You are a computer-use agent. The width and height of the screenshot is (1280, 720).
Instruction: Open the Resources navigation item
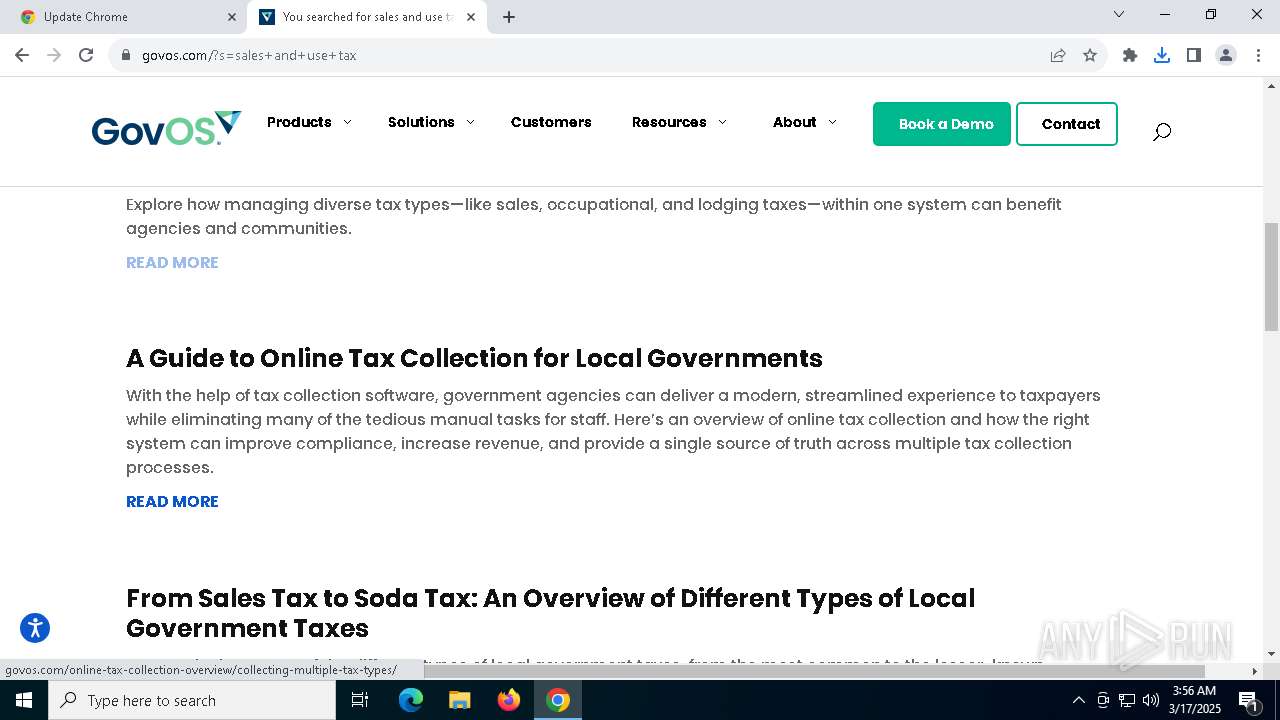(669, 122)
